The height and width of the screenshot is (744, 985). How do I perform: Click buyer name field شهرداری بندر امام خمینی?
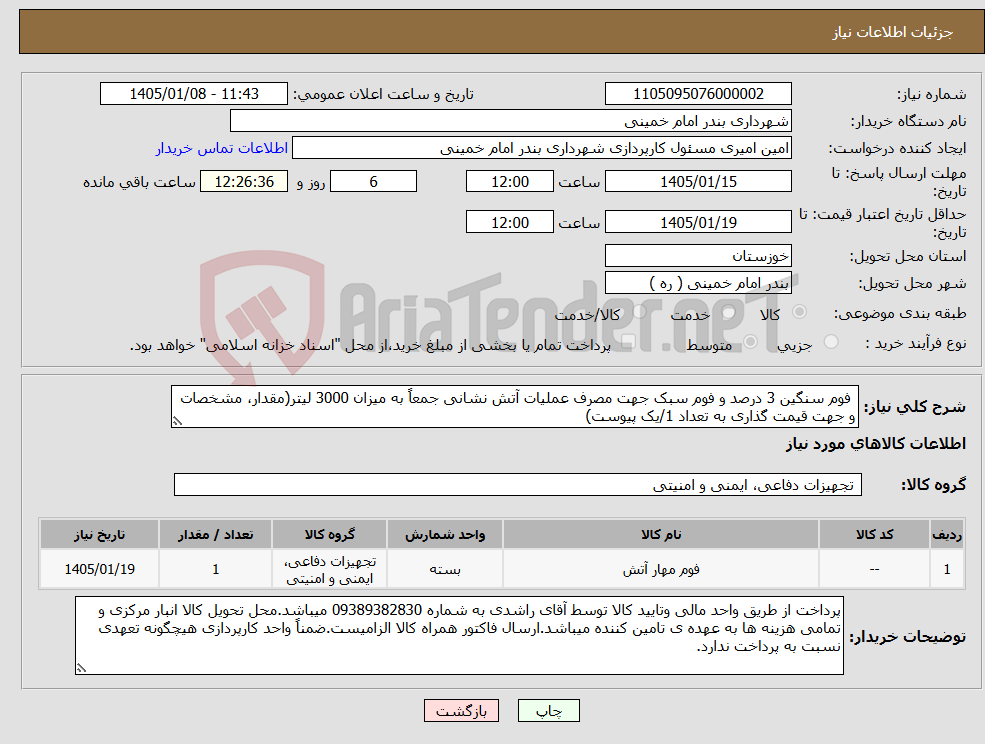[x=510, y=121]
